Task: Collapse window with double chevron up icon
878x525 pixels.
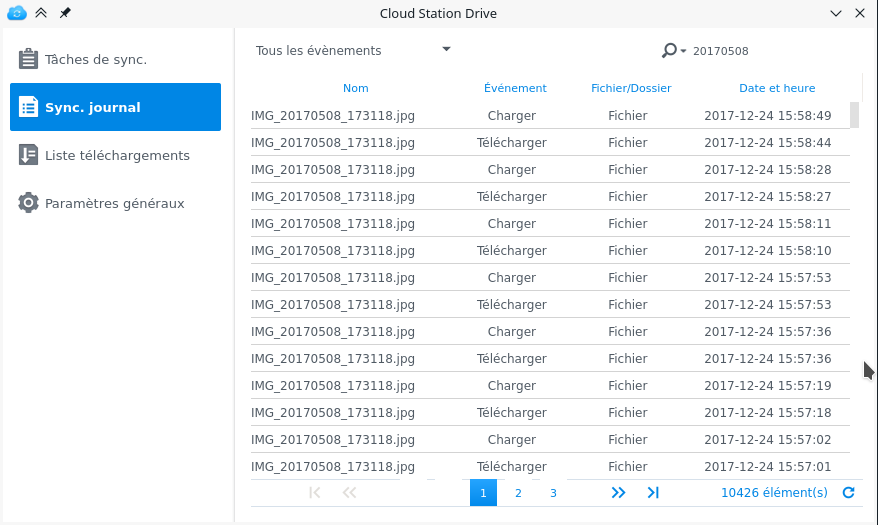Action: pyautogui.click(x=41, y=13)
